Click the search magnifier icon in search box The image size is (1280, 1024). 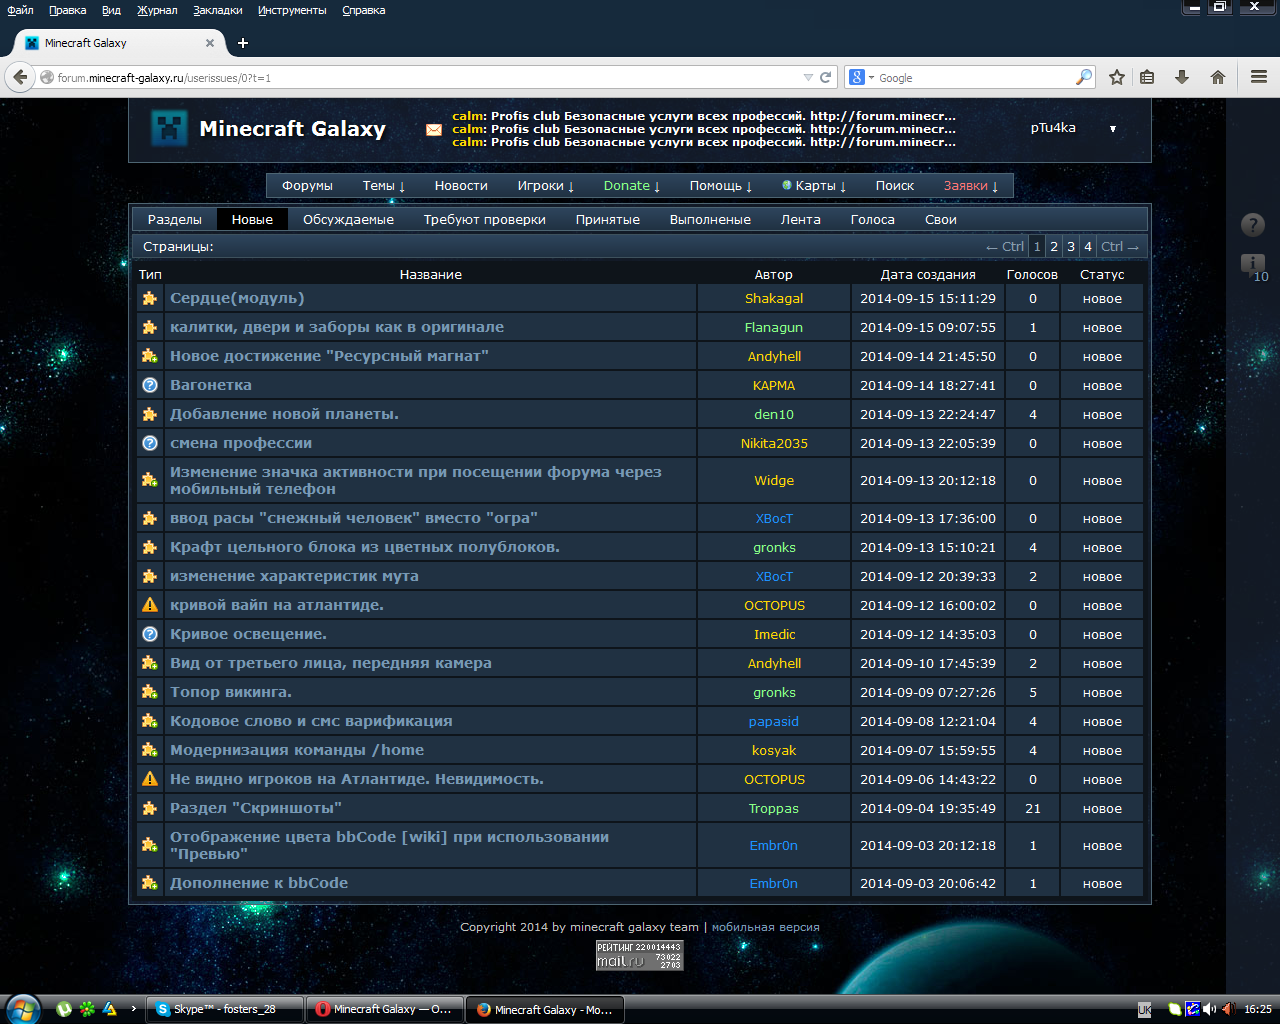tap(1083, 77)
